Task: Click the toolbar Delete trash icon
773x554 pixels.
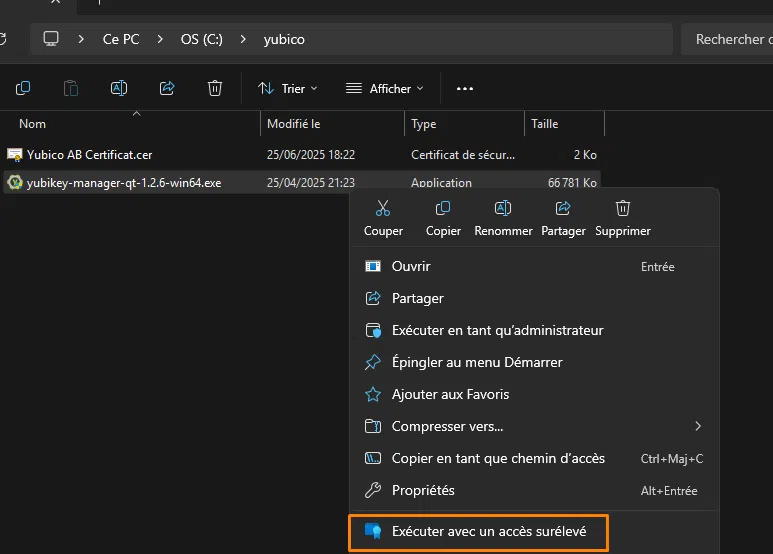Action: 215,88
